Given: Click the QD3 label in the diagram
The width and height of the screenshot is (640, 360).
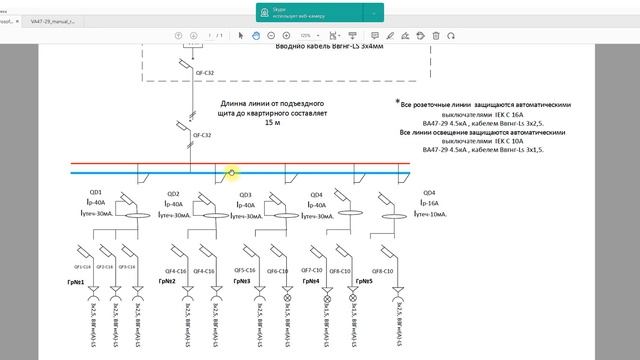Looking at the screenshot, I should point(245,195).
